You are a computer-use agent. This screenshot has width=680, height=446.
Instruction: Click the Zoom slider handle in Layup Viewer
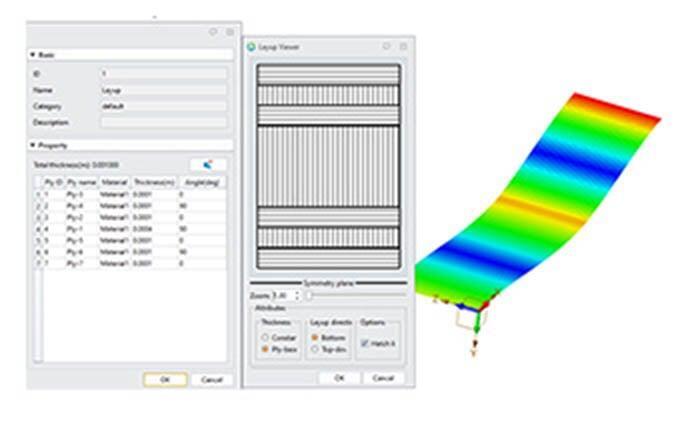tap(309, 296)
